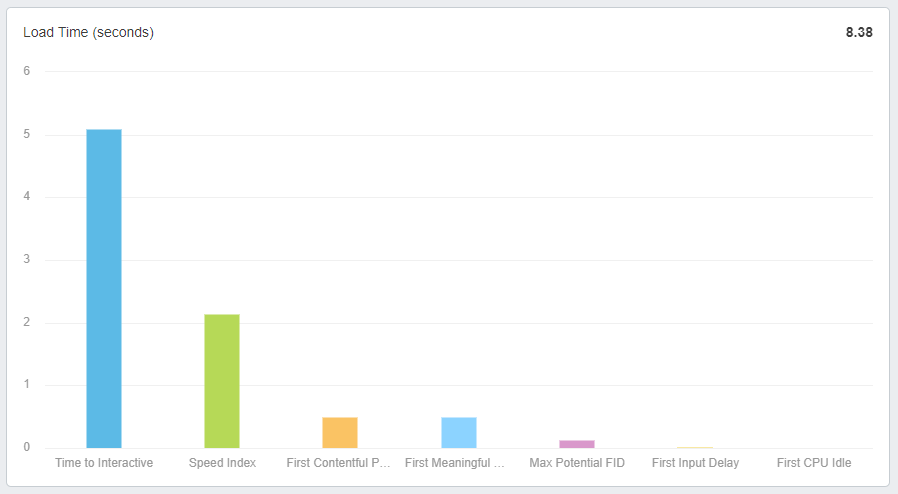
Task: Click the y-axis value 1
Action: coord(27,385)
